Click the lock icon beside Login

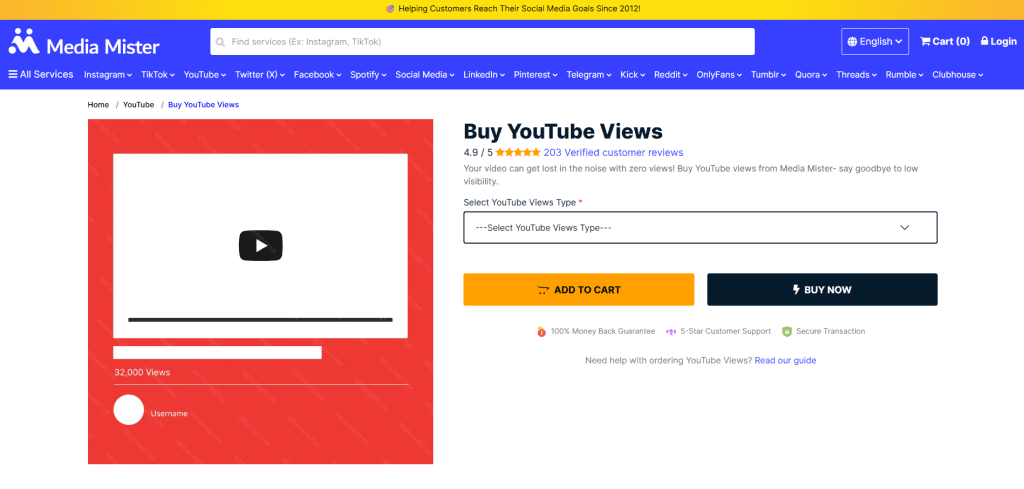click(x=984, y=40)
